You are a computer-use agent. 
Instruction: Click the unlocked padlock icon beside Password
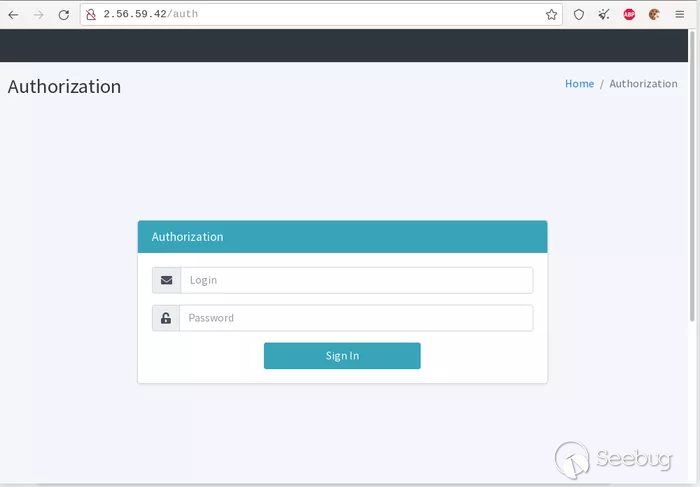coord(166,318)
